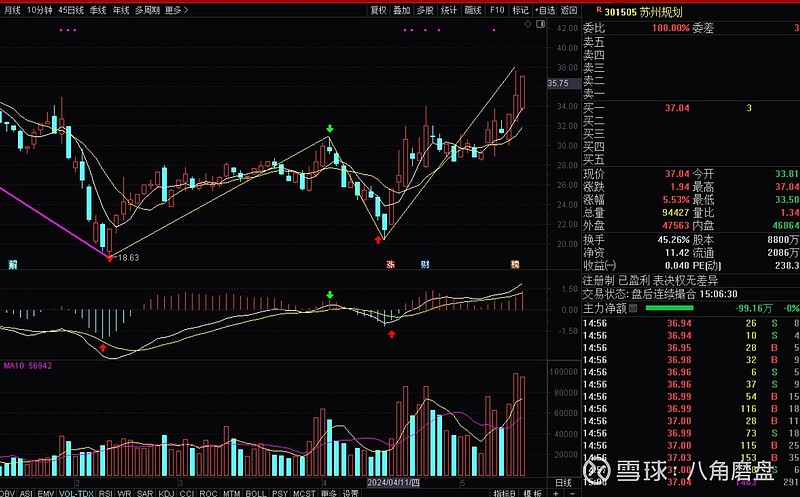
Task: Open the 复权 adjustment dropdown
Action: (x=379, y=10)
